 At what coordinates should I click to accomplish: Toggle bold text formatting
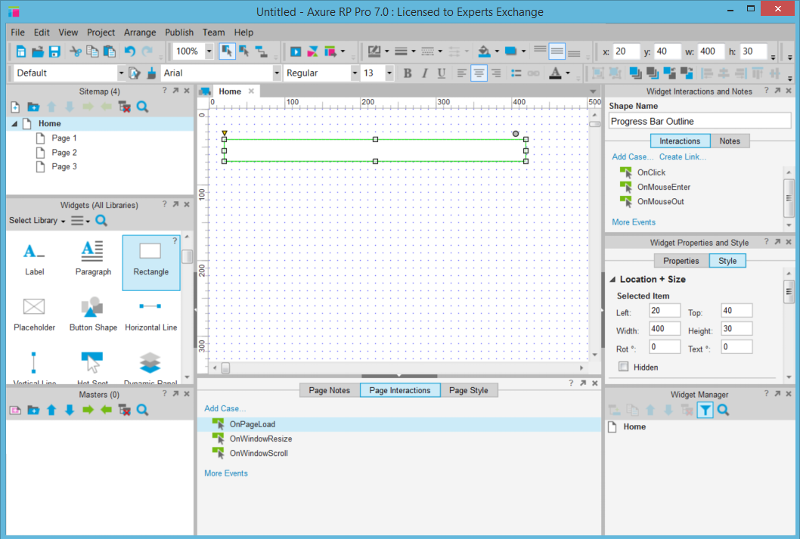point(407,73)
